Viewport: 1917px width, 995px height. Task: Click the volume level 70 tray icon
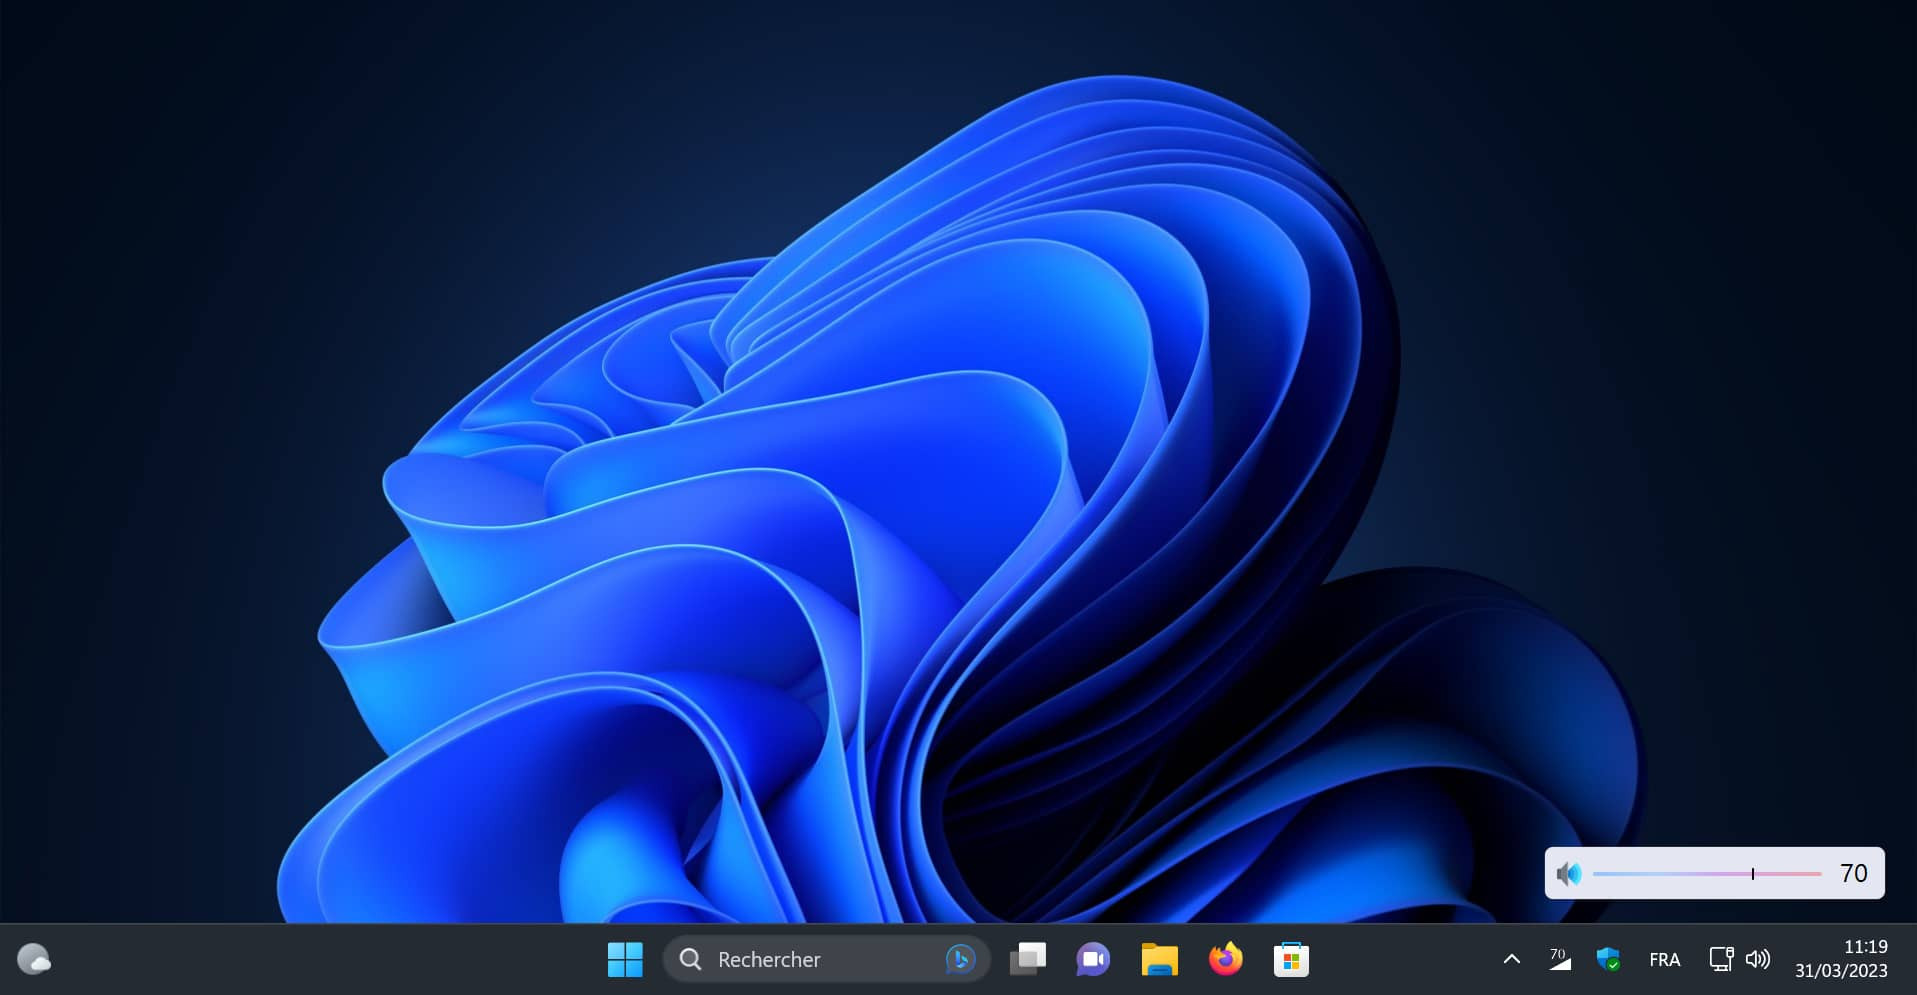pyautogui.click(x=1560, y=959)
